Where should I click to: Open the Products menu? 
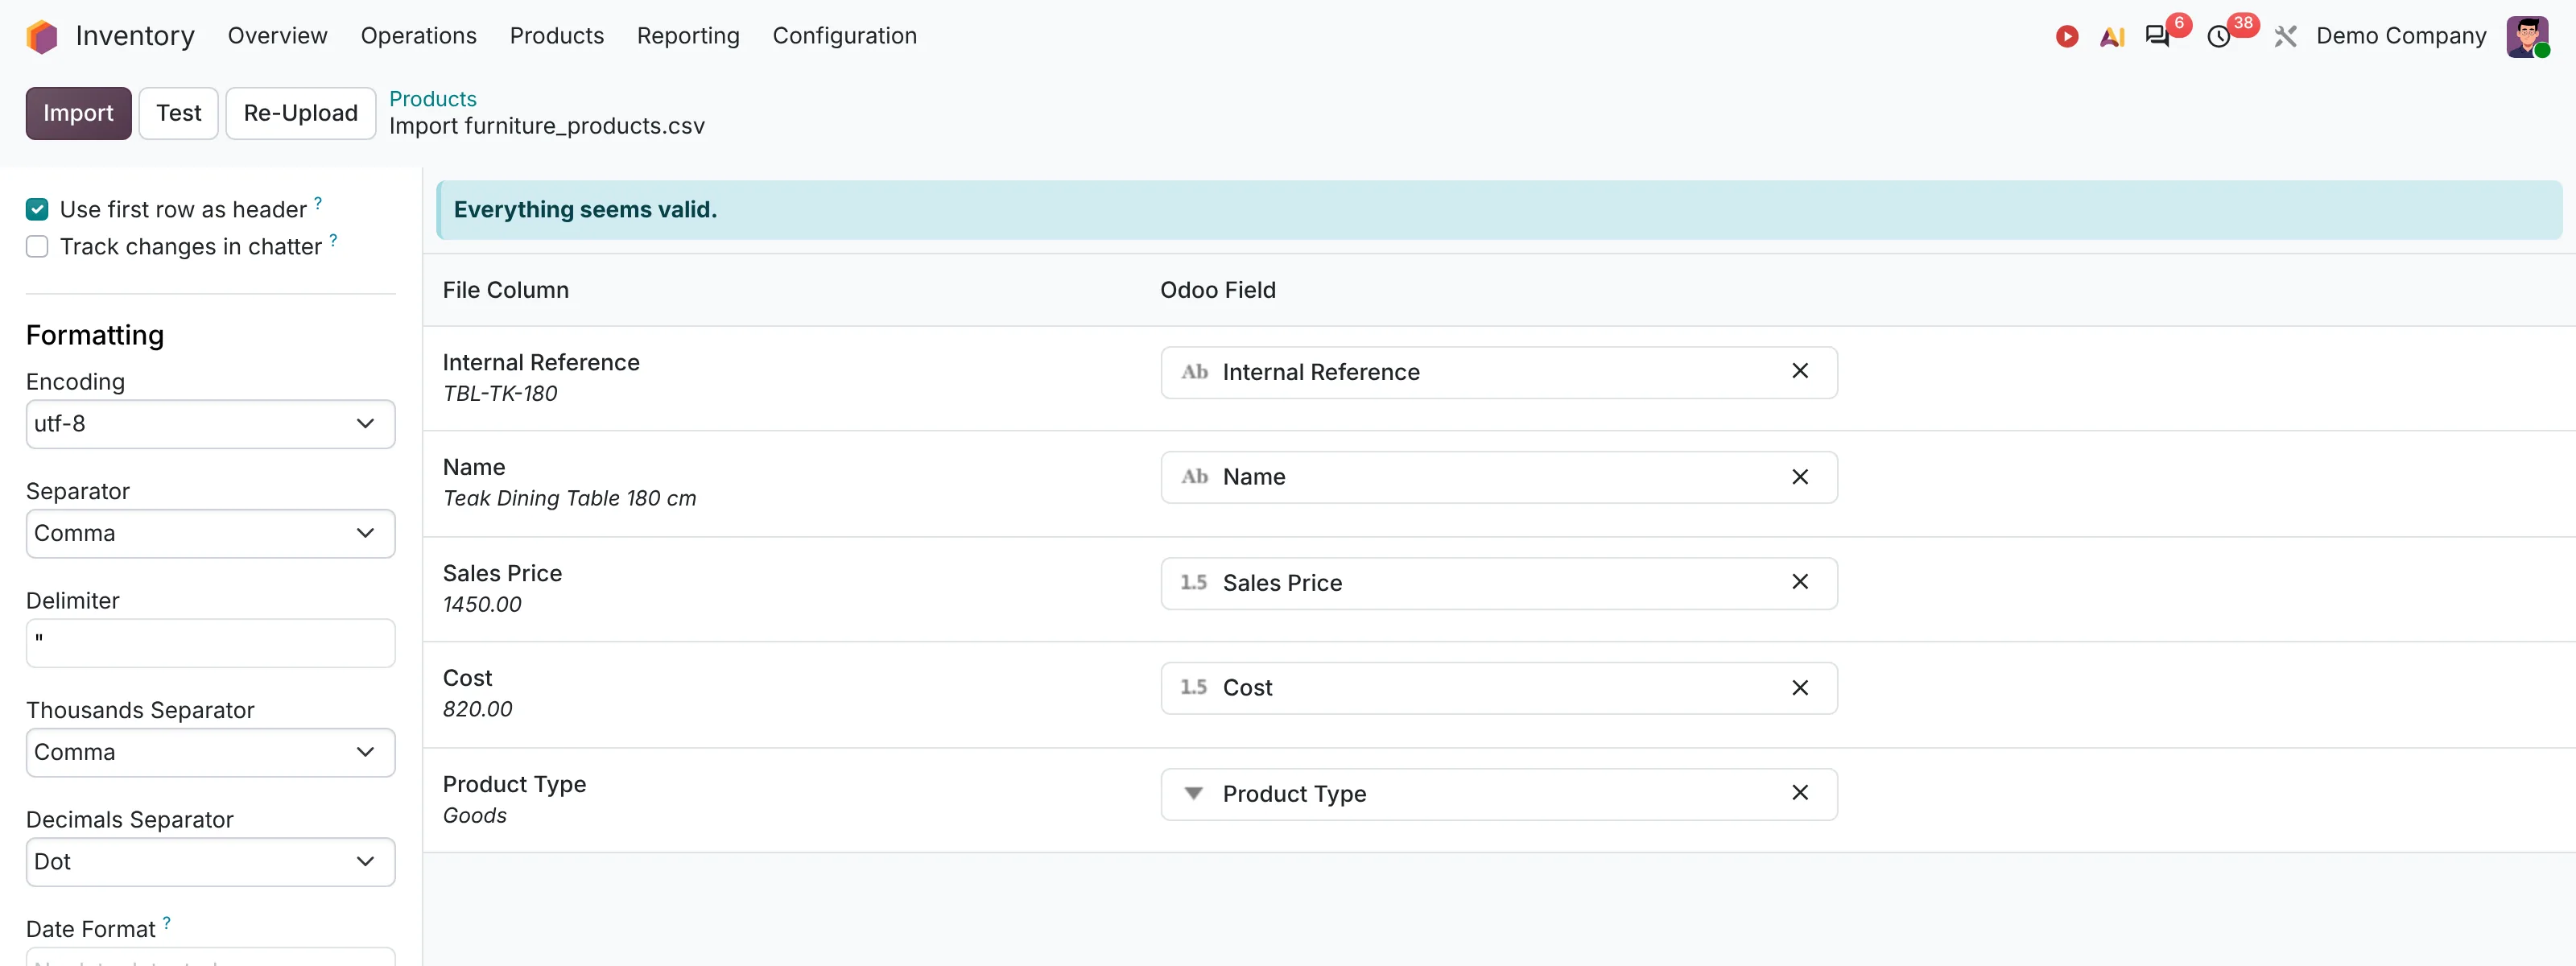tap(556, 36)
